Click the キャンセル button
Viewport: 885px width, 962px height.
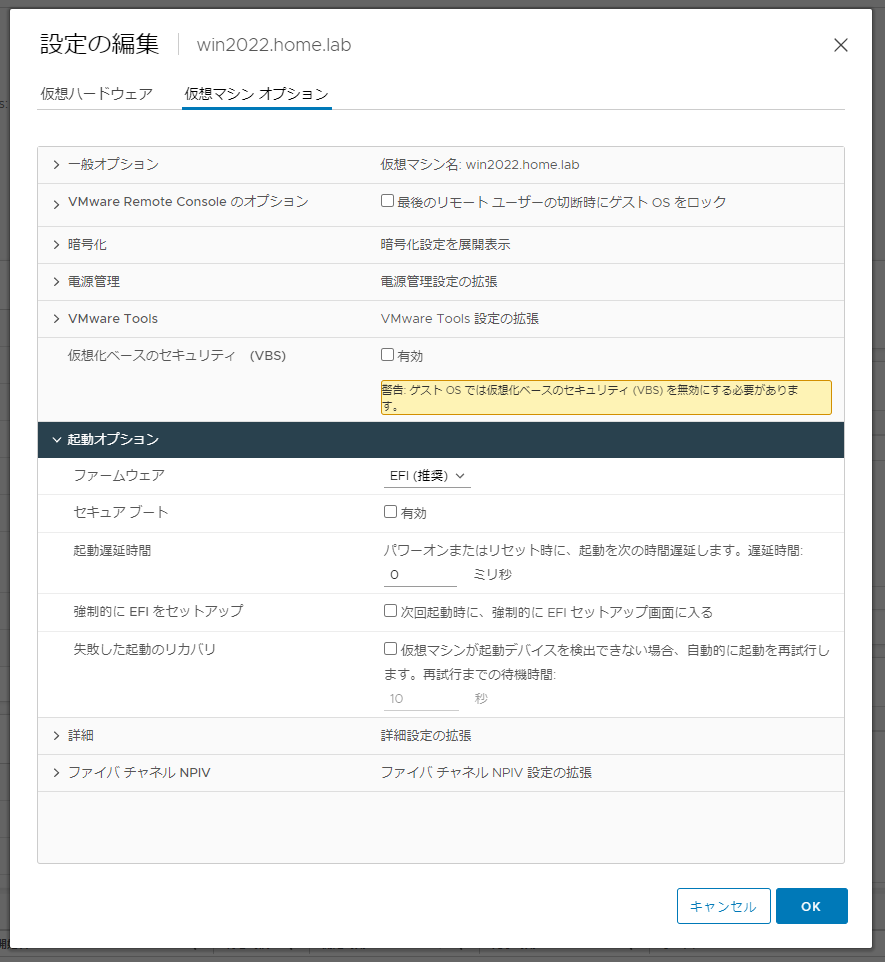(723, 905)
